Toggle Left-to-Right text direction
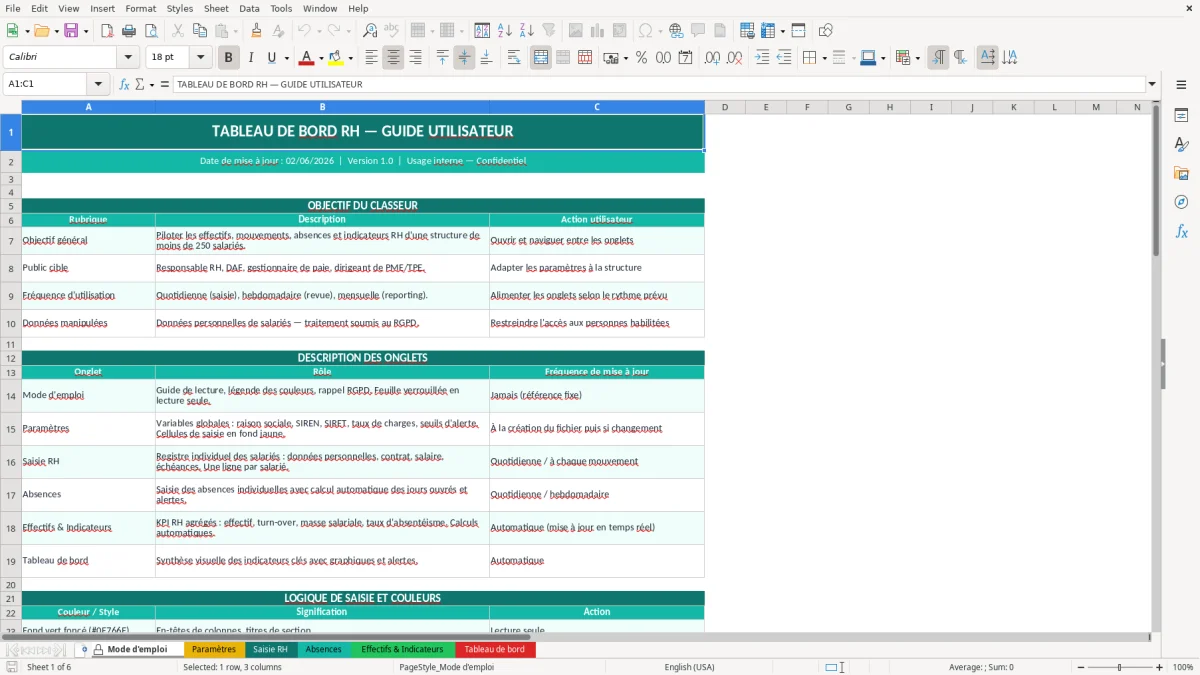The height and width of the screenshot is (675, 1200). (938, 58)
